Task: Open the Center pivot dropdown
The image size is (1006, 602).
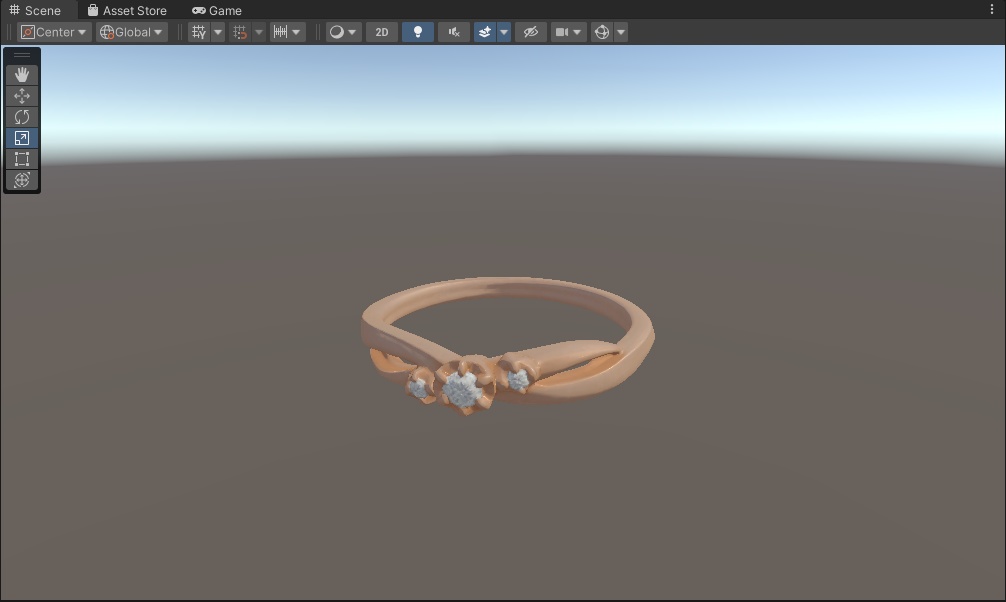Action: click(54, 31)
